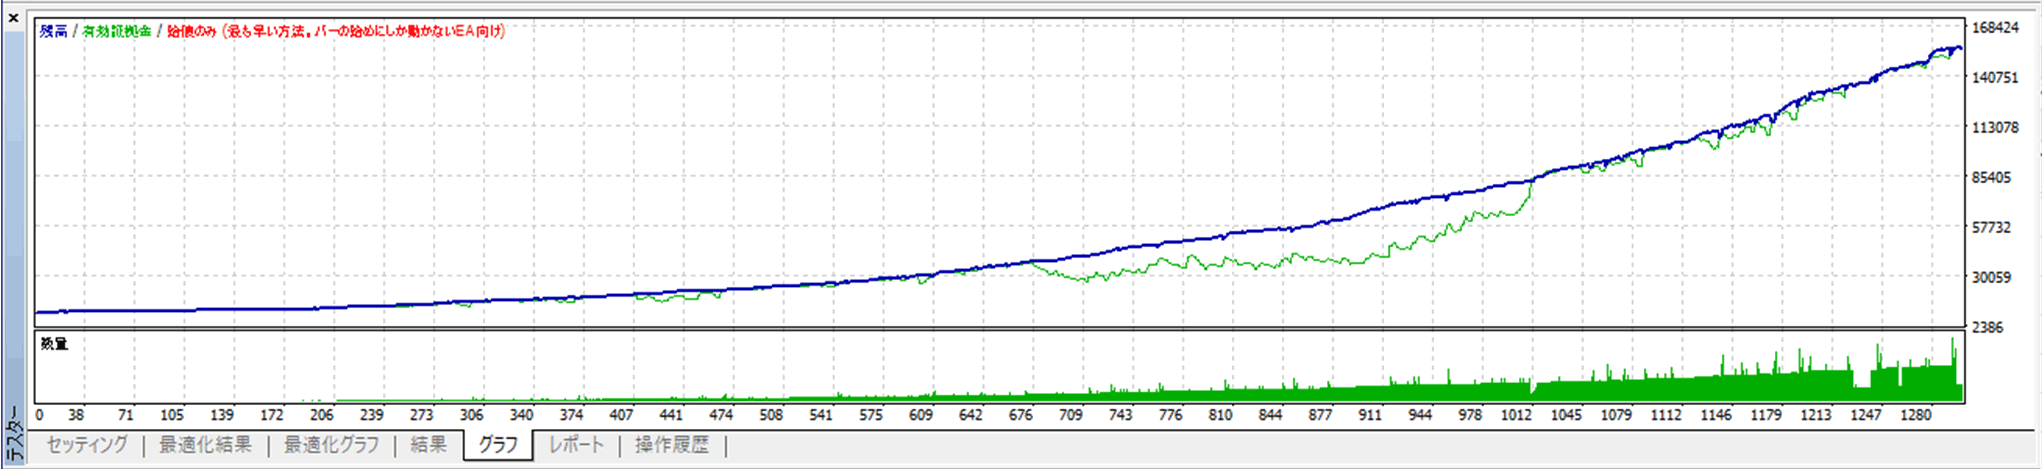
Task: Go to the 結果 tab
Action: click(428, 445)
